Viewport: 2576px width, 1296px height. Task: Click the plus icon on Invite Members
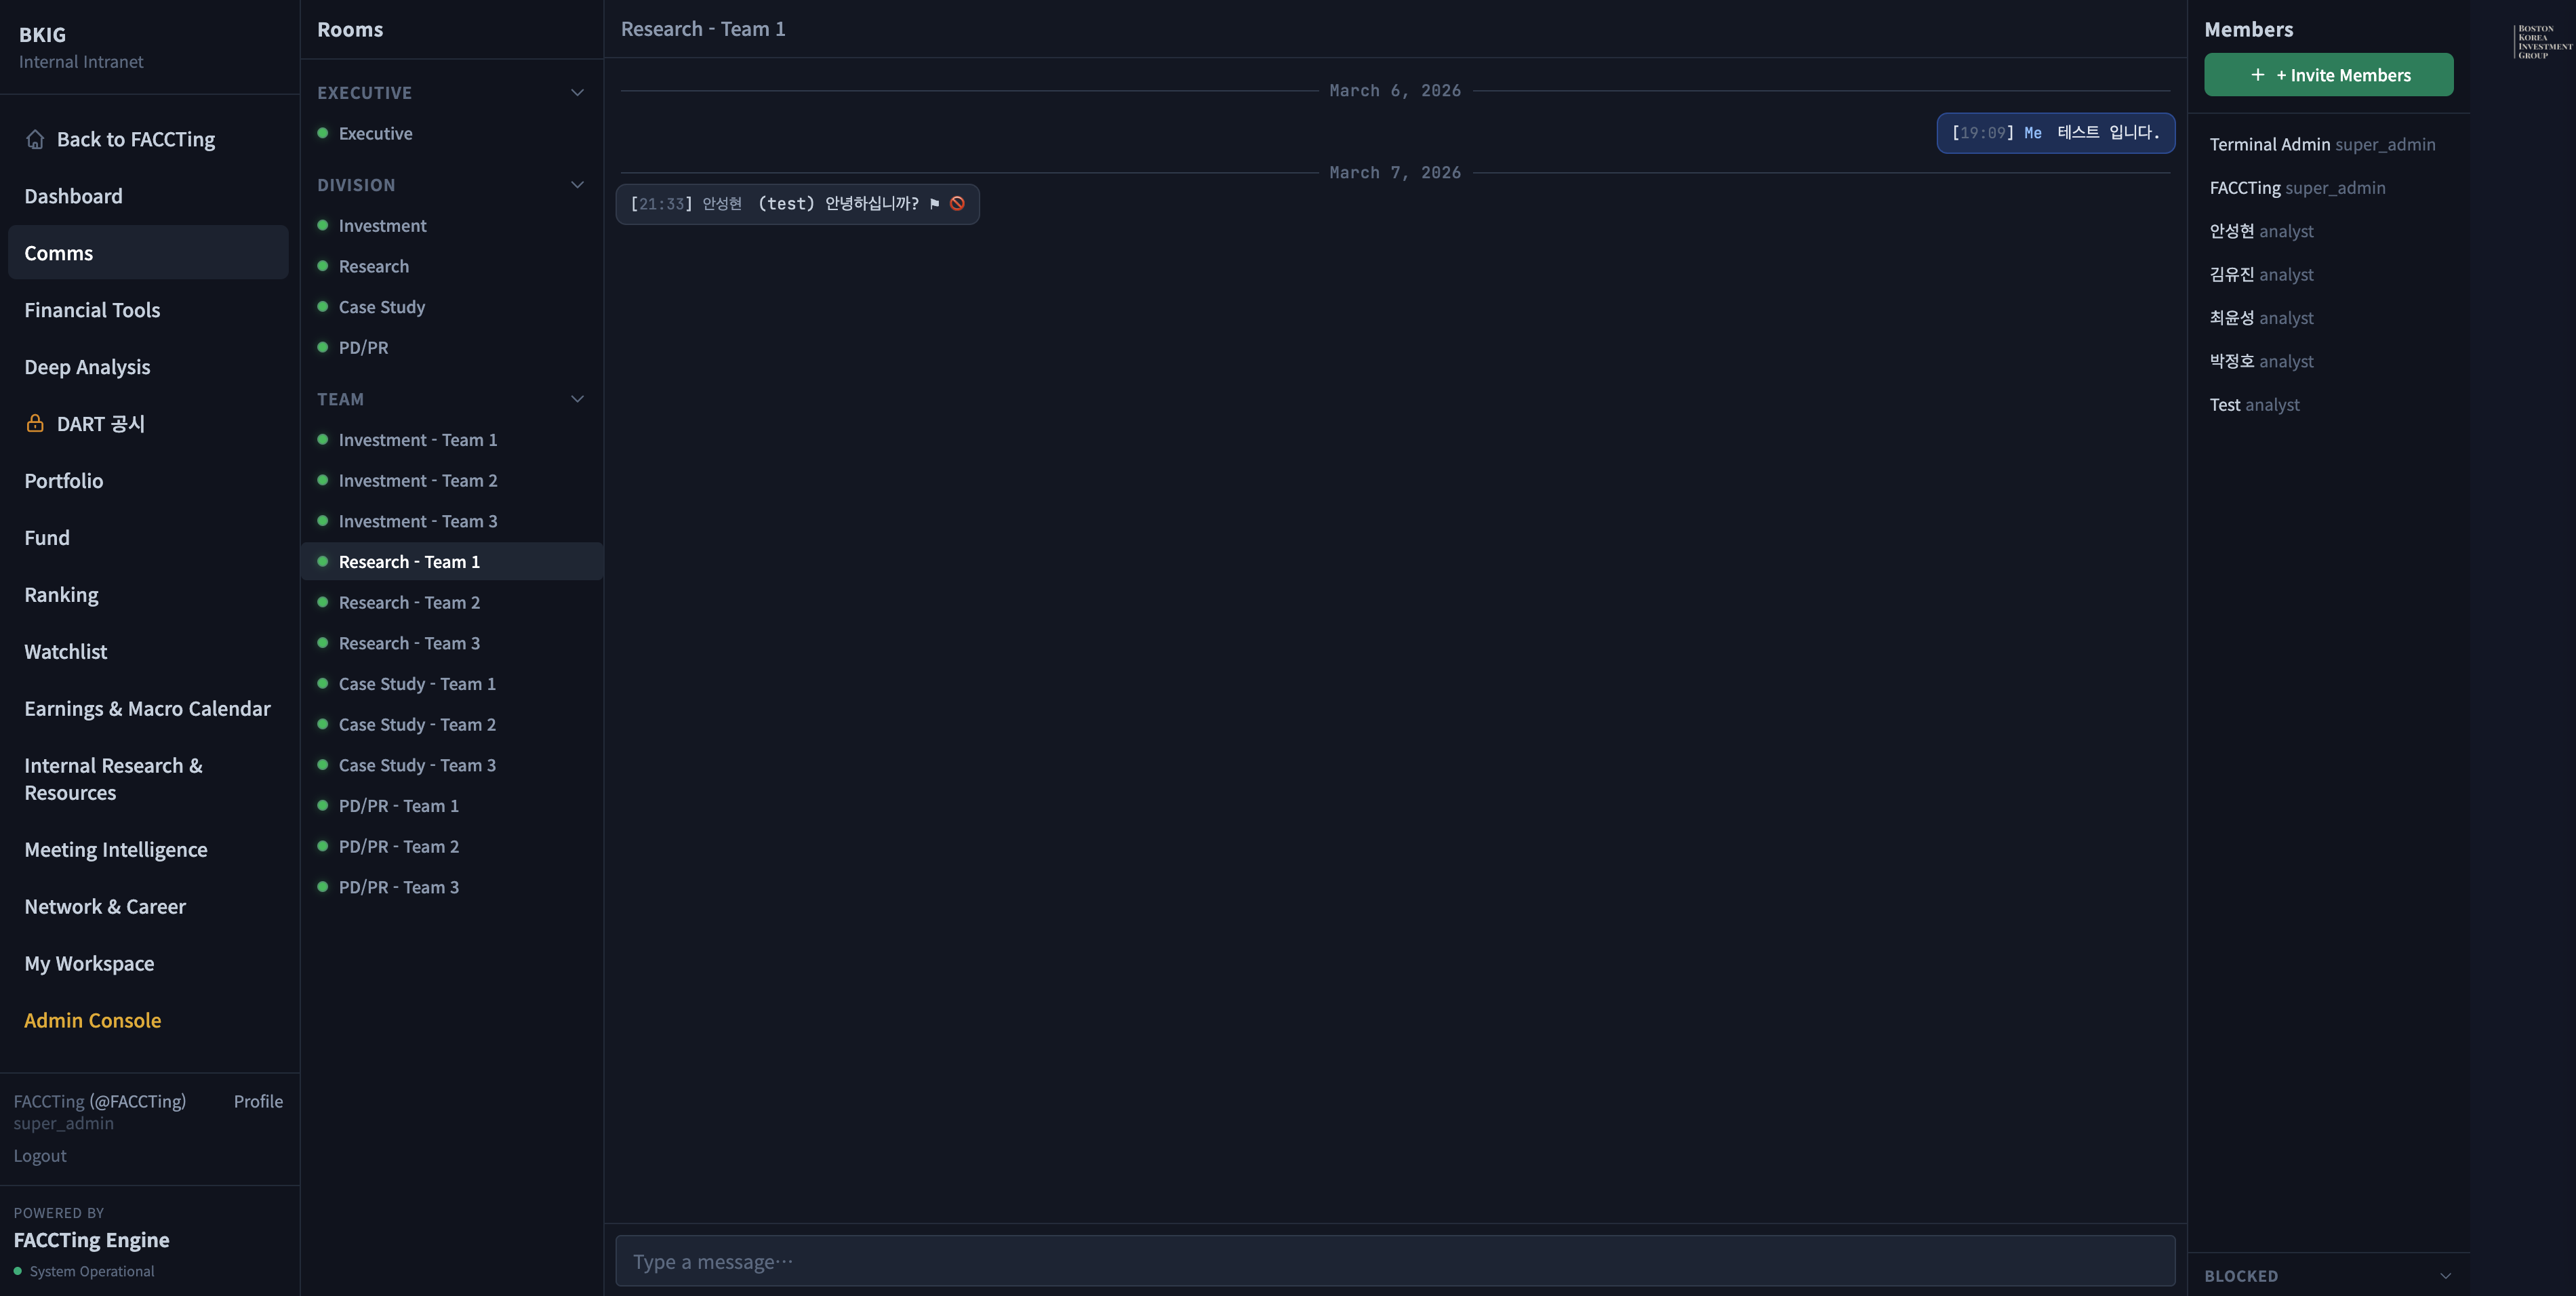pyautogui.click(x=2257, y=75)
